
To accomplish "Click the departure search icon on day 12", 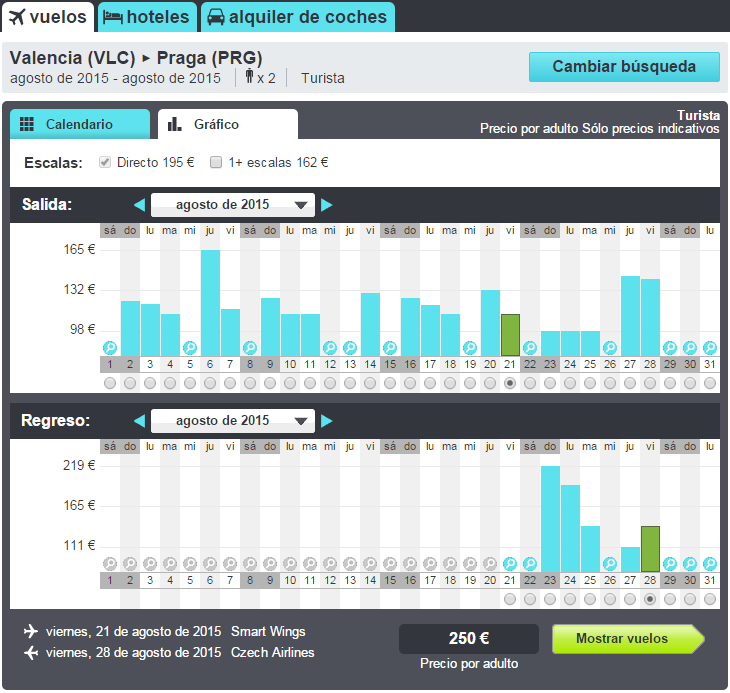I will coord(330,348).
